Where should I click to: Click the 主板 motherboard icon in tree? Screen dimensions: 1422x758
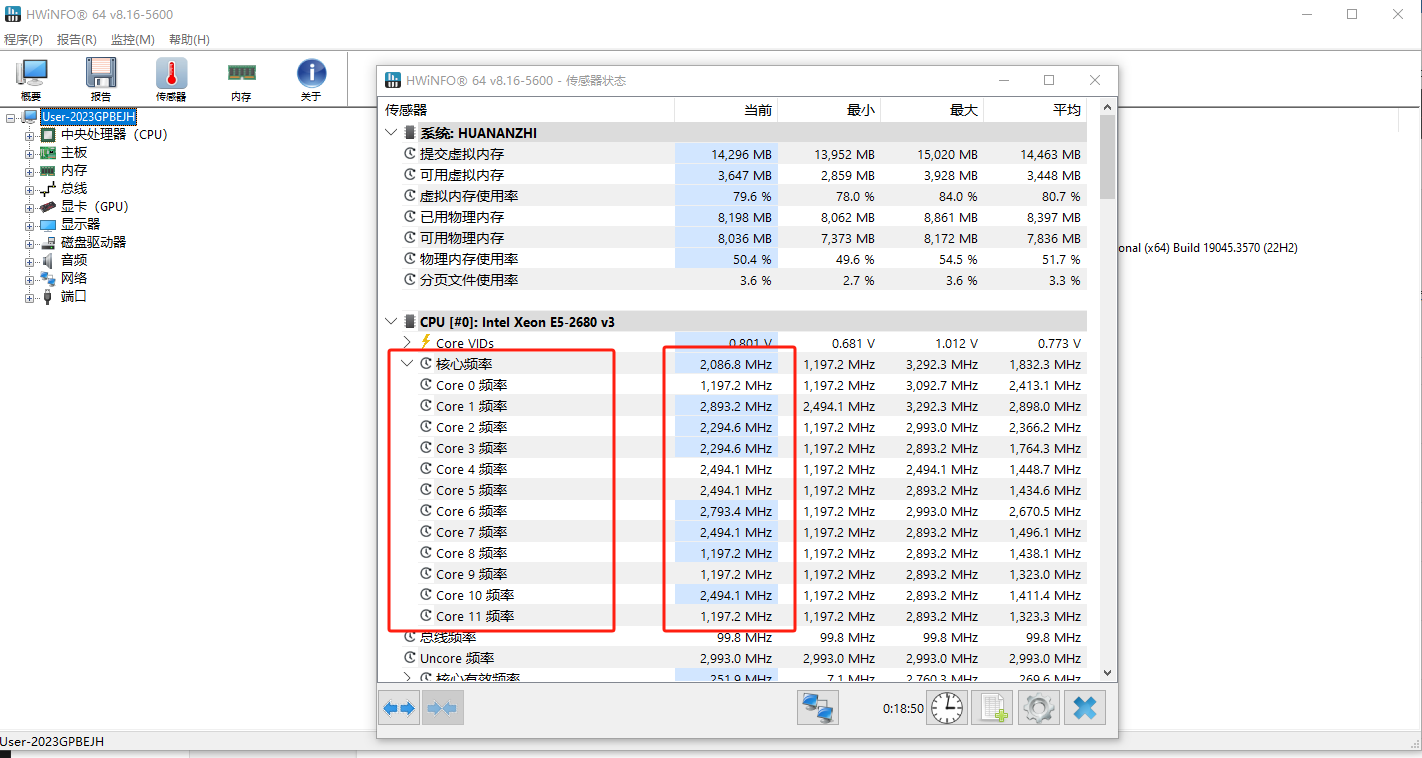point(48,152)
